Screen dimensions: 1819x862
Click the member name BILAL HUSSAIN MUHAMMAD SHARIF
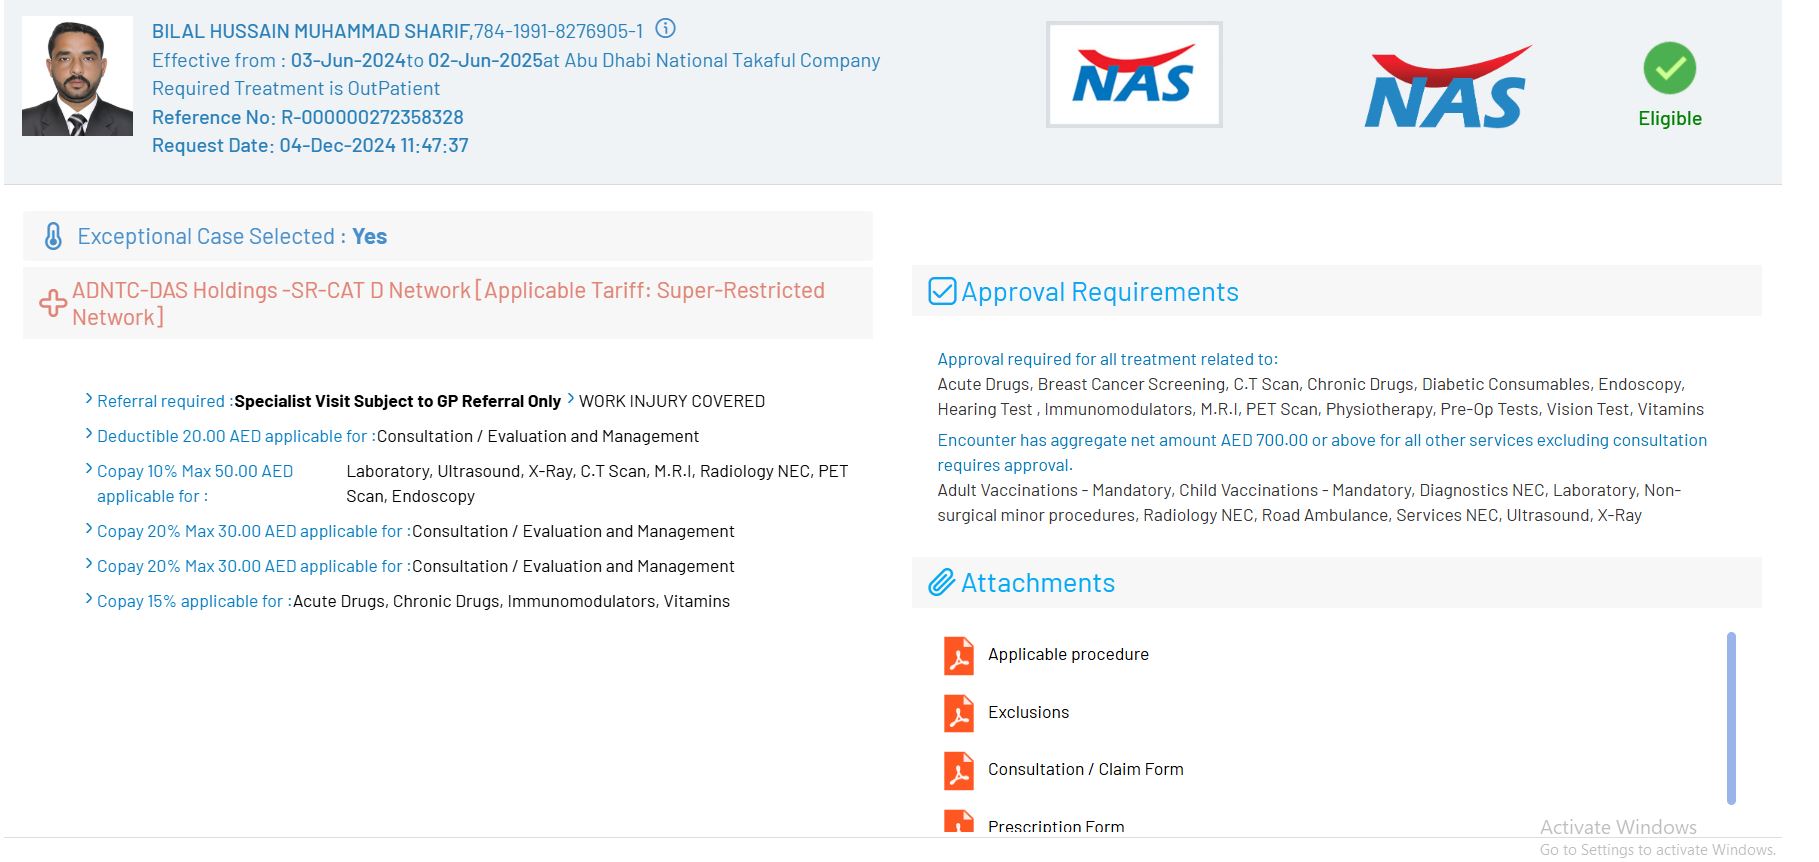(311, 31)
